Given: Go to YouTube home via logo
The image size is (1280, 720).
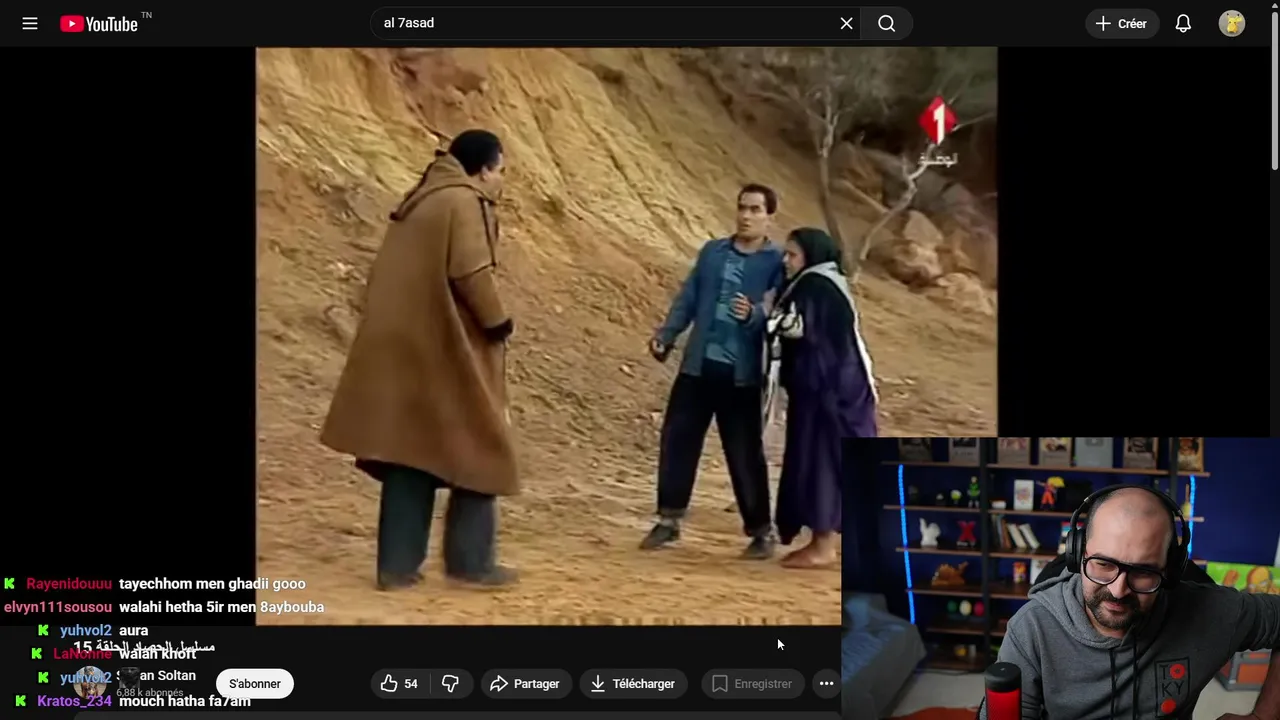Looking at the screenshot, I should click(98, 24).
